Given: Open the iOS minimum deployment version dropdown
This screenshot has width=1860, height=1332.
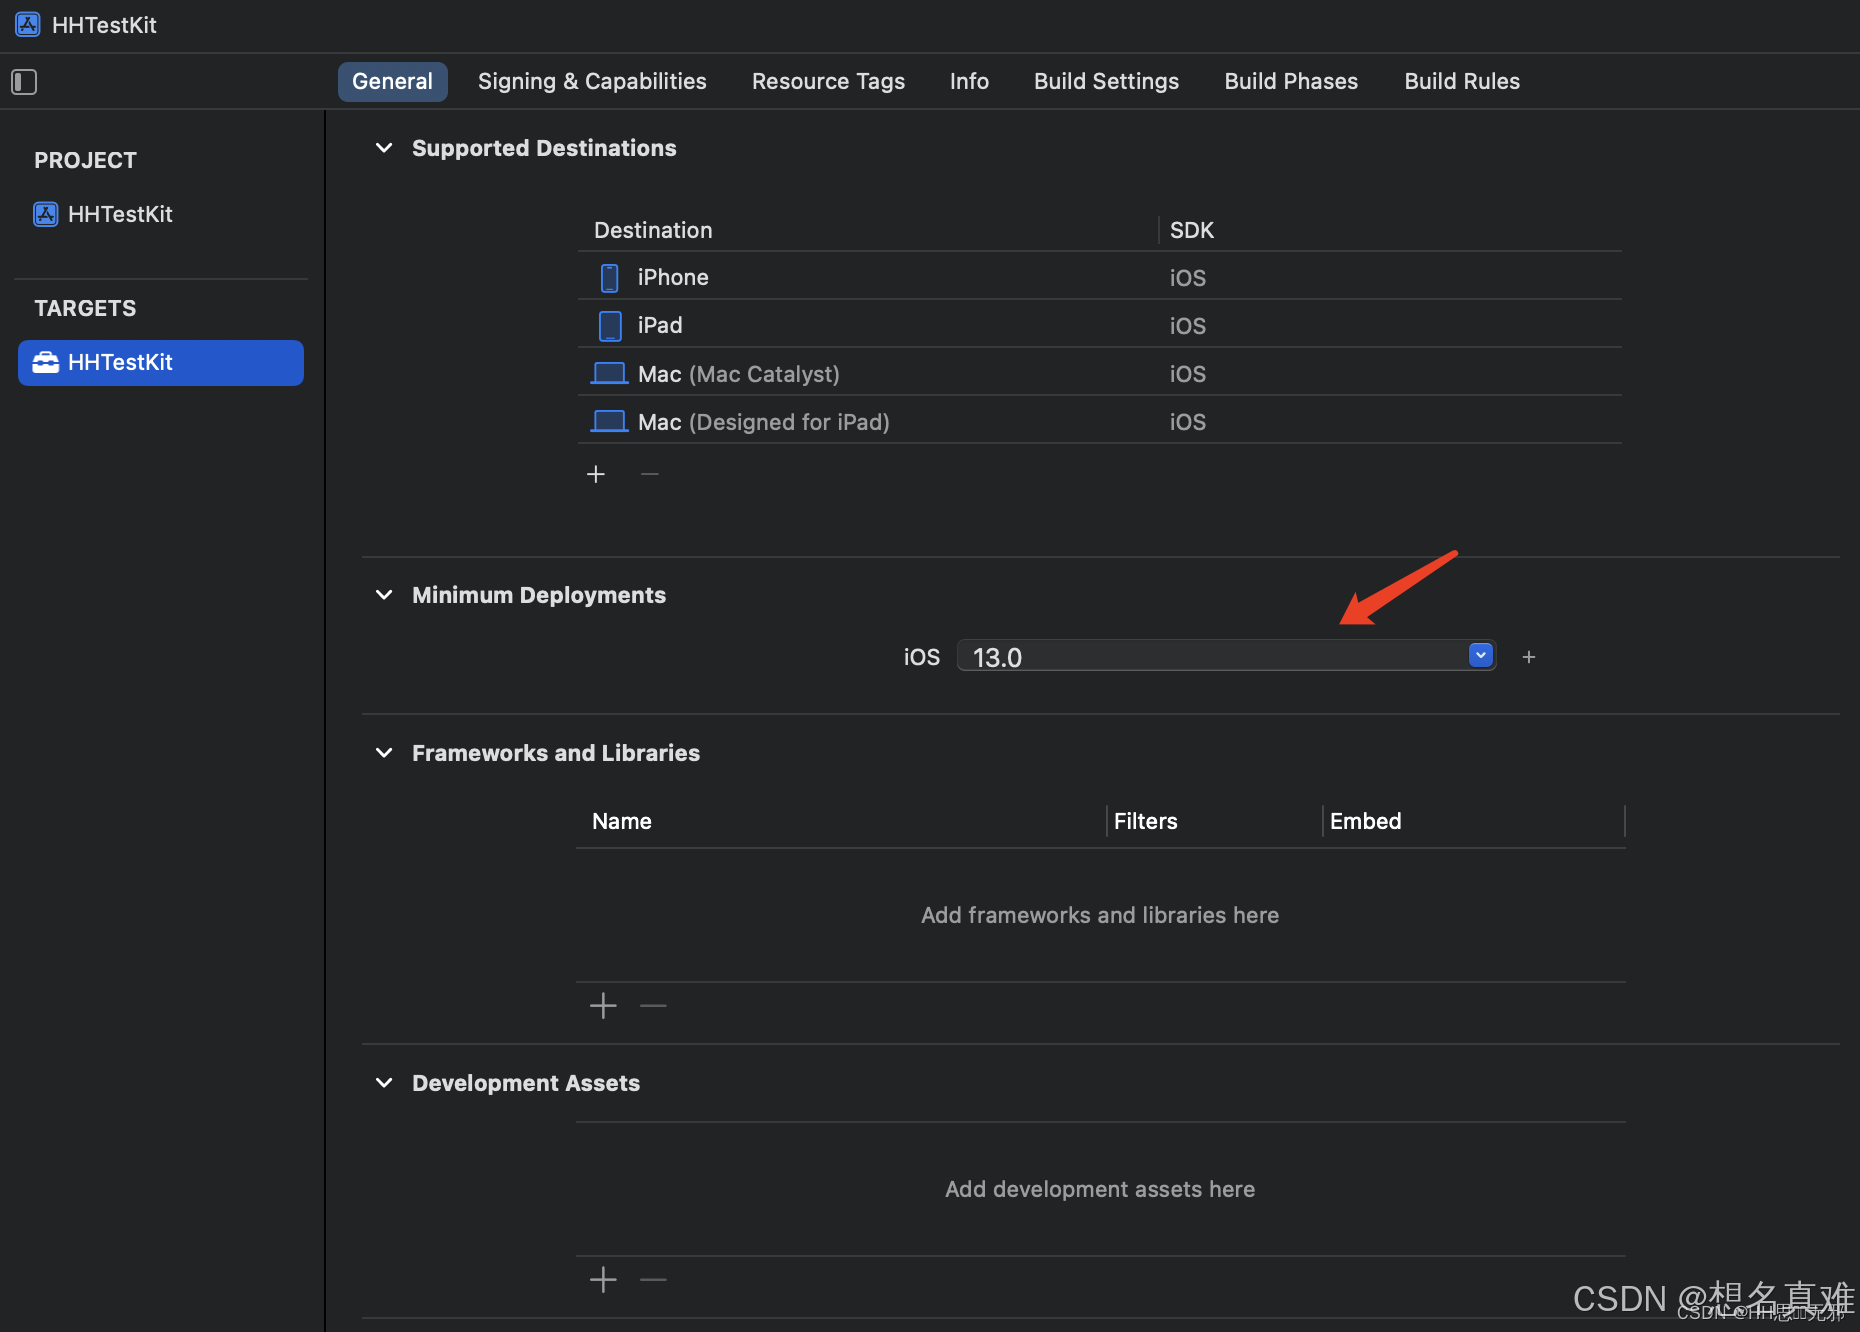Looking at the screenshot, I should pos(1480,655).
